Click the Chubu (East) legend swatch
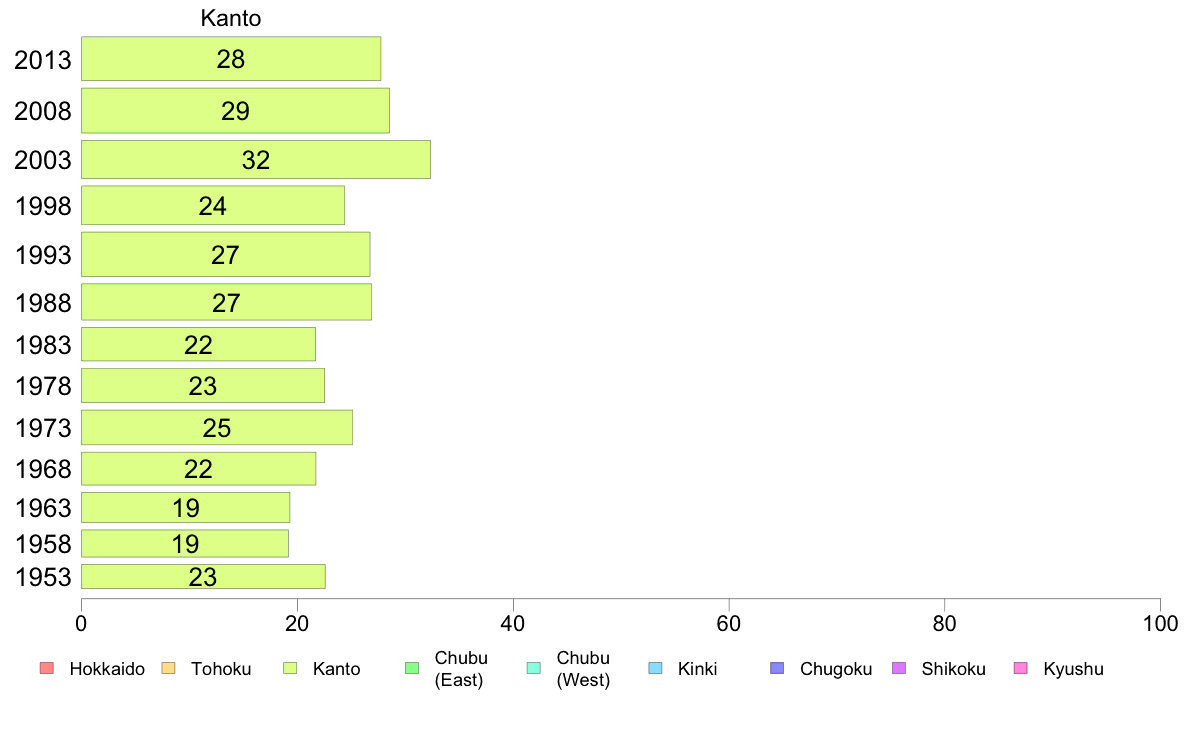 412,668
